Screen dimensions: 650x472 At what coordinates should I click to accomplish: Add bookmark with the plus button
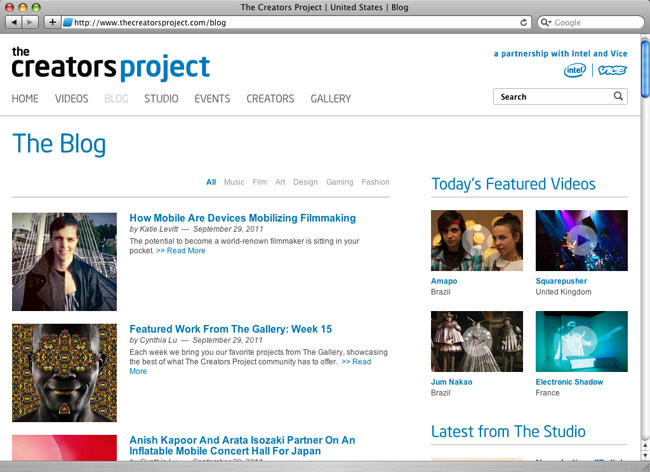coord(52,22)
